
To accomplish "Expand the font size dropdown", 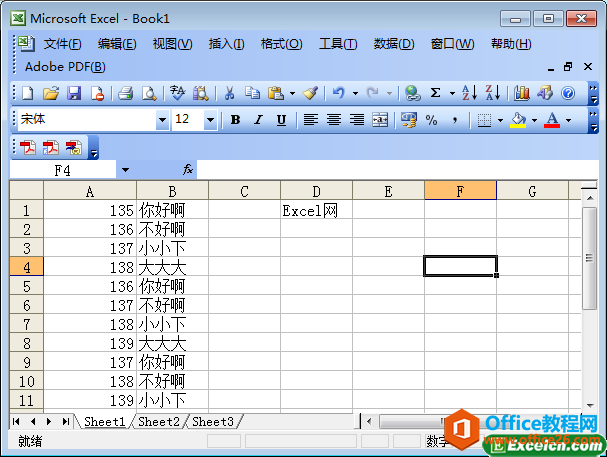I will pyautogui.click(x=210, y=120).
